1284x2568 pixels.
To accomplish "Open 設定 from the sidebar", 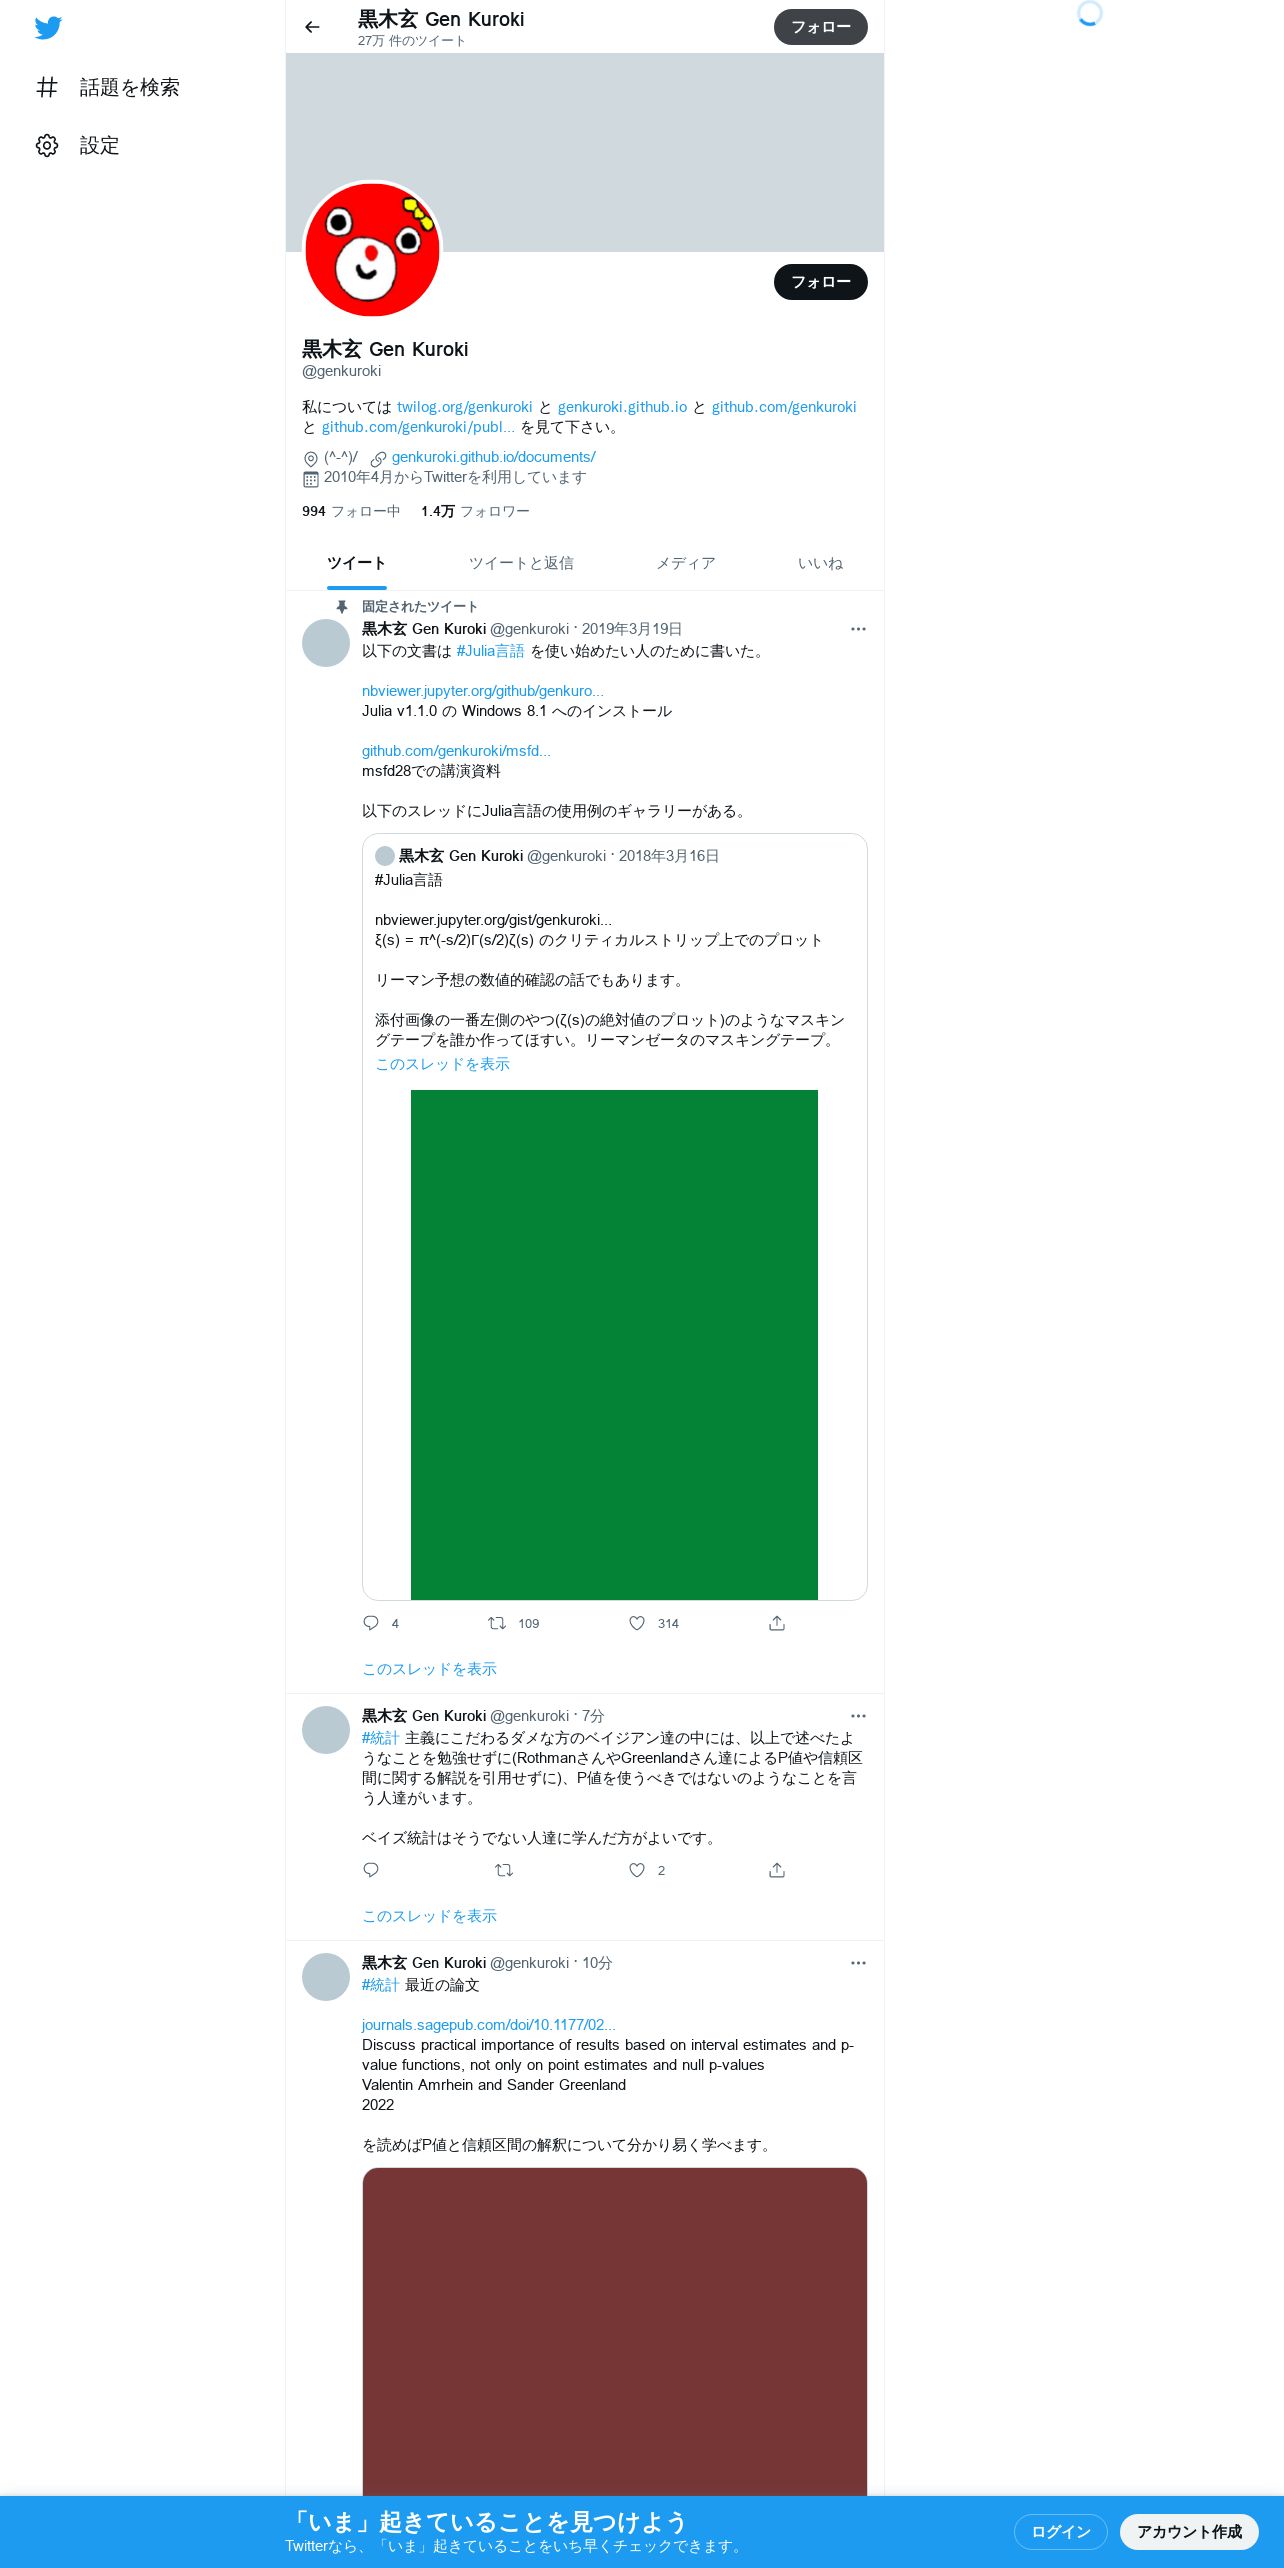I will pos(78,146).
